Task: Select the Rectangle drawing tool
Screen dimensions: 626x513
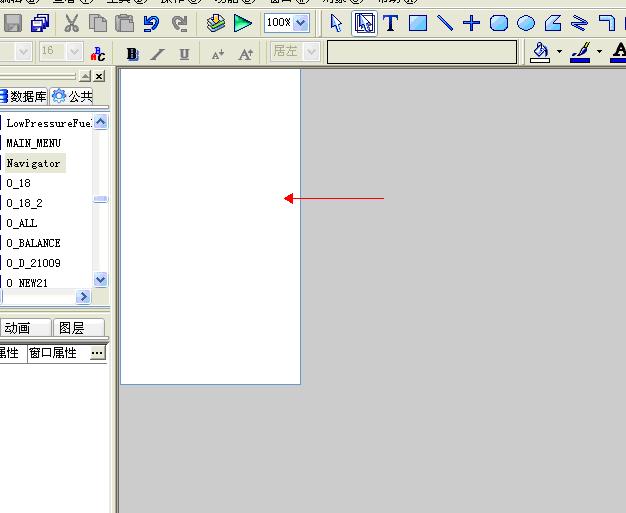Action: pos(418,23)
